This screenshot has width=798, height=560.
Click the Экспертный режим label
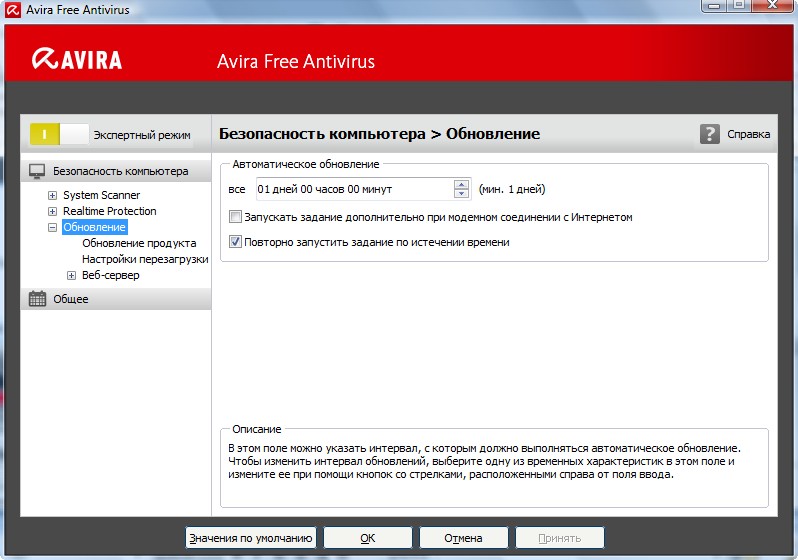point(142,135)
